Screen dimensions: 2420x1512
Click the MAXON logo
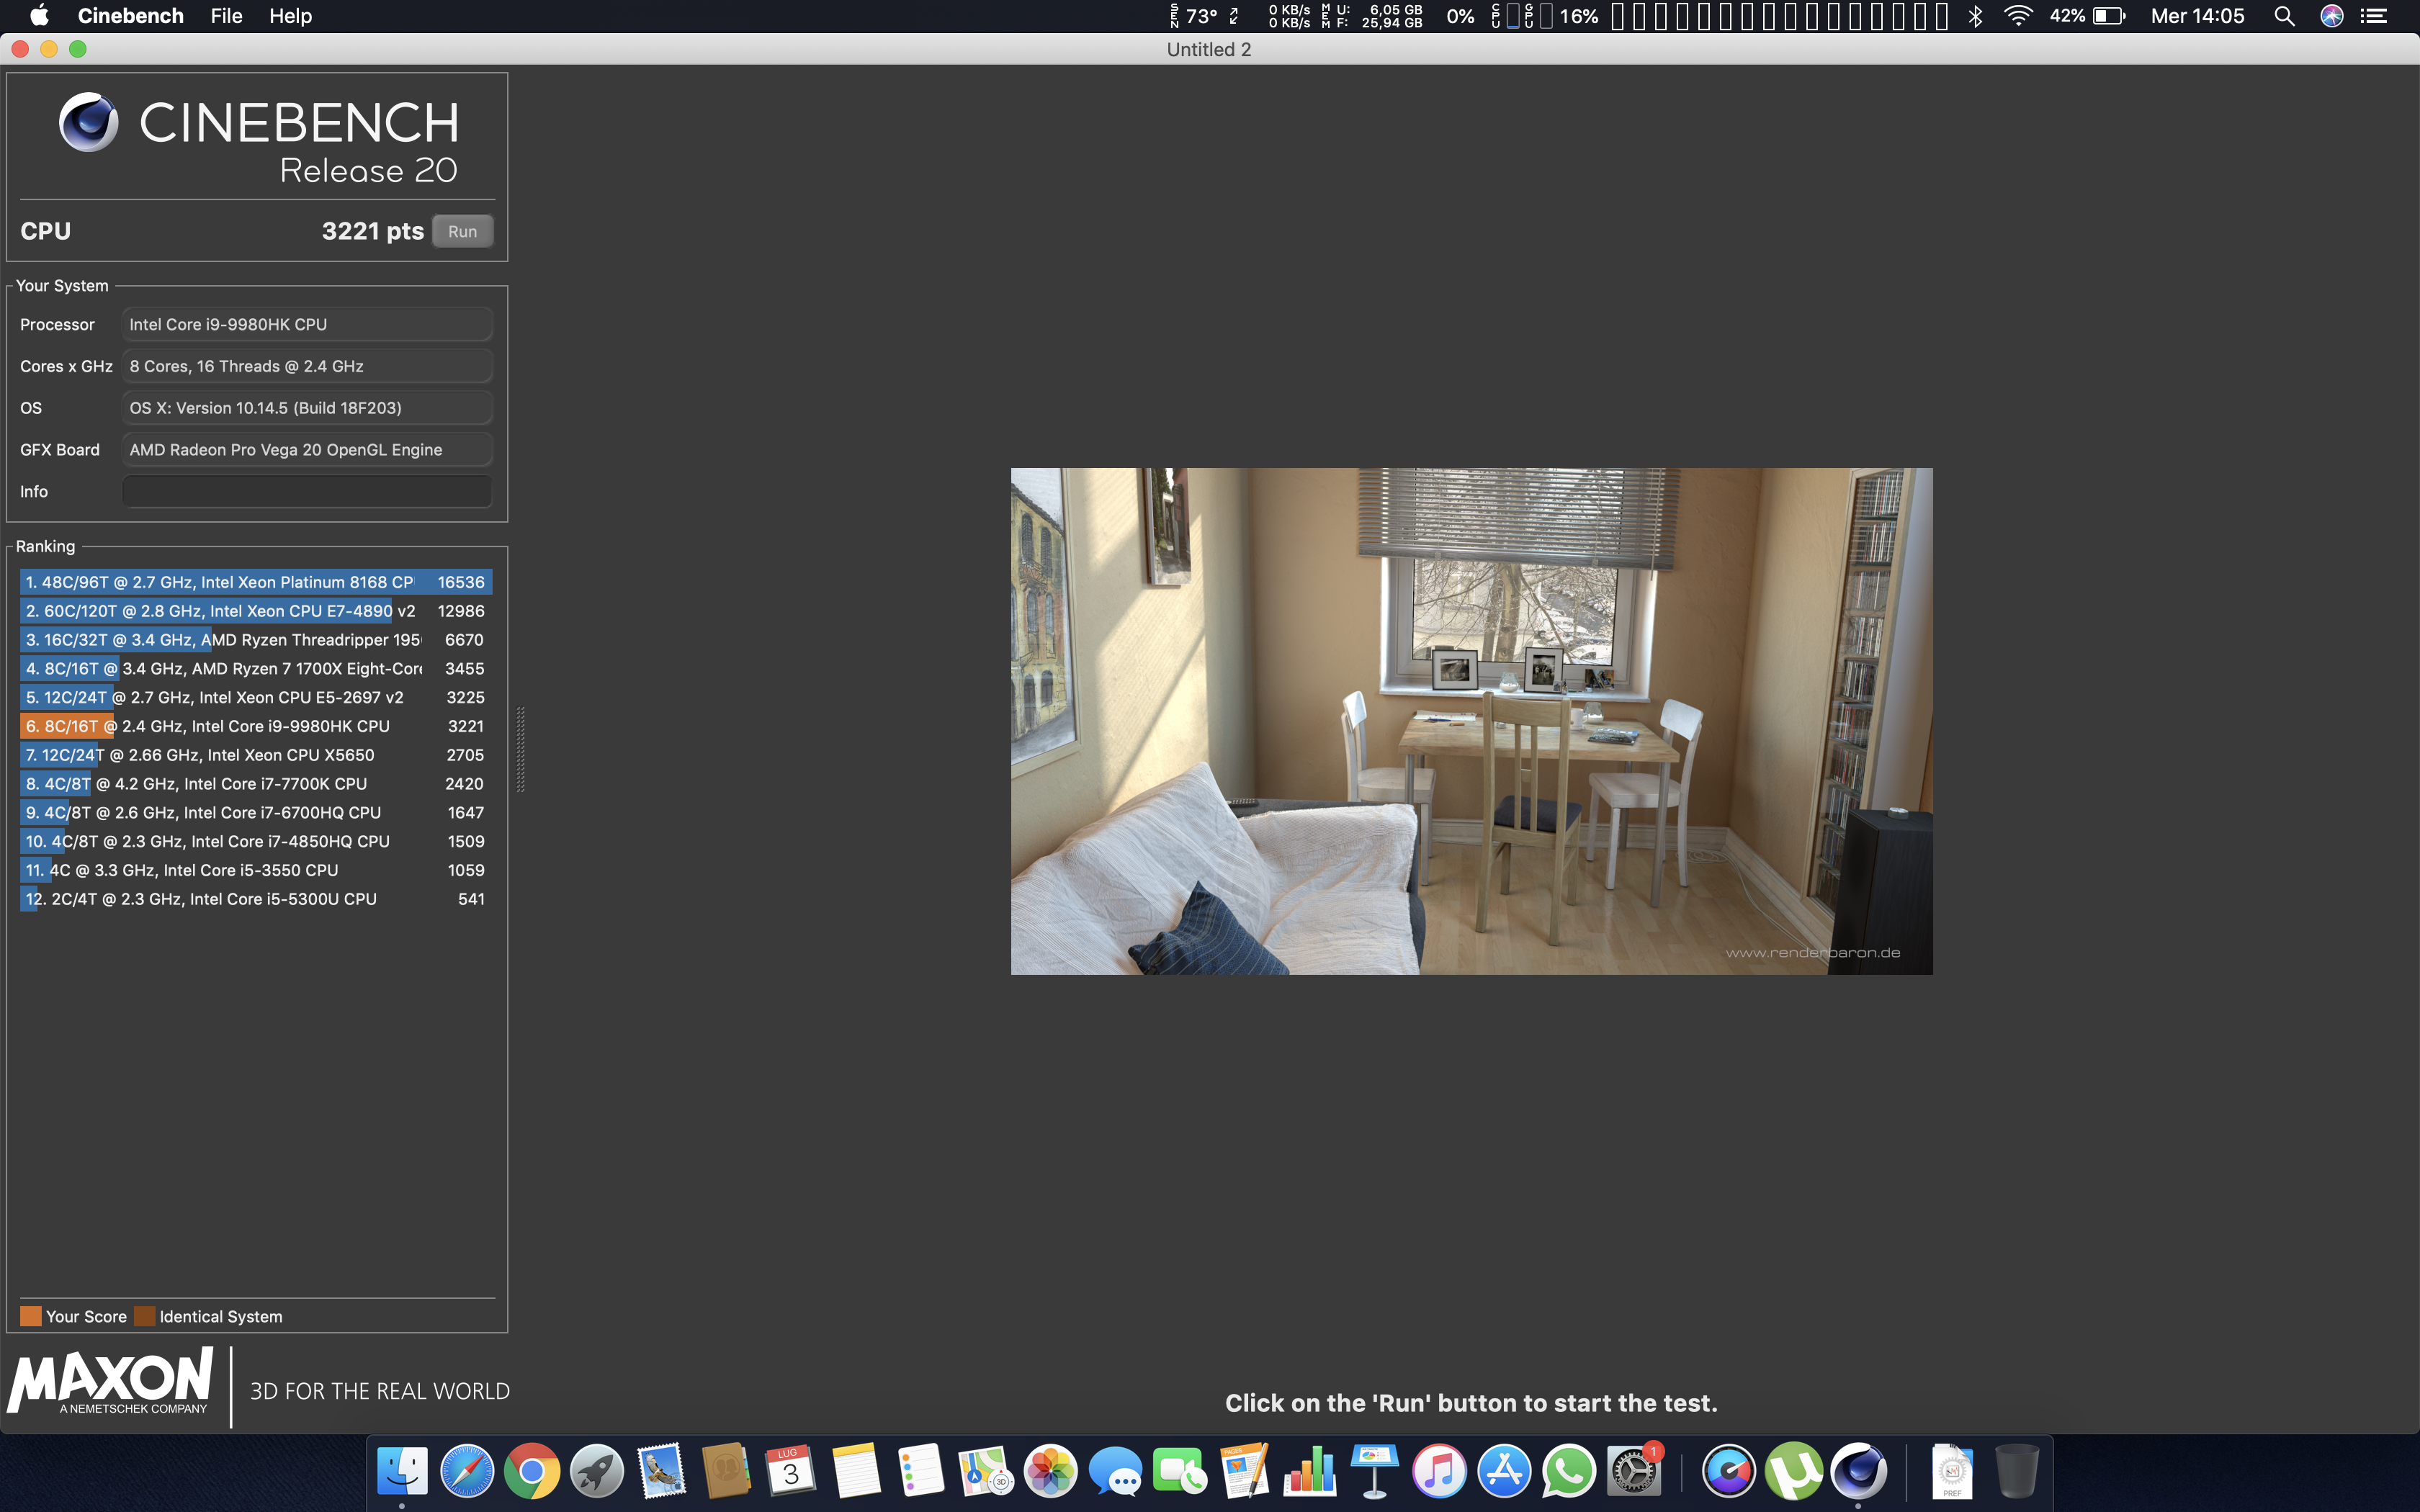pos(110,1380)
